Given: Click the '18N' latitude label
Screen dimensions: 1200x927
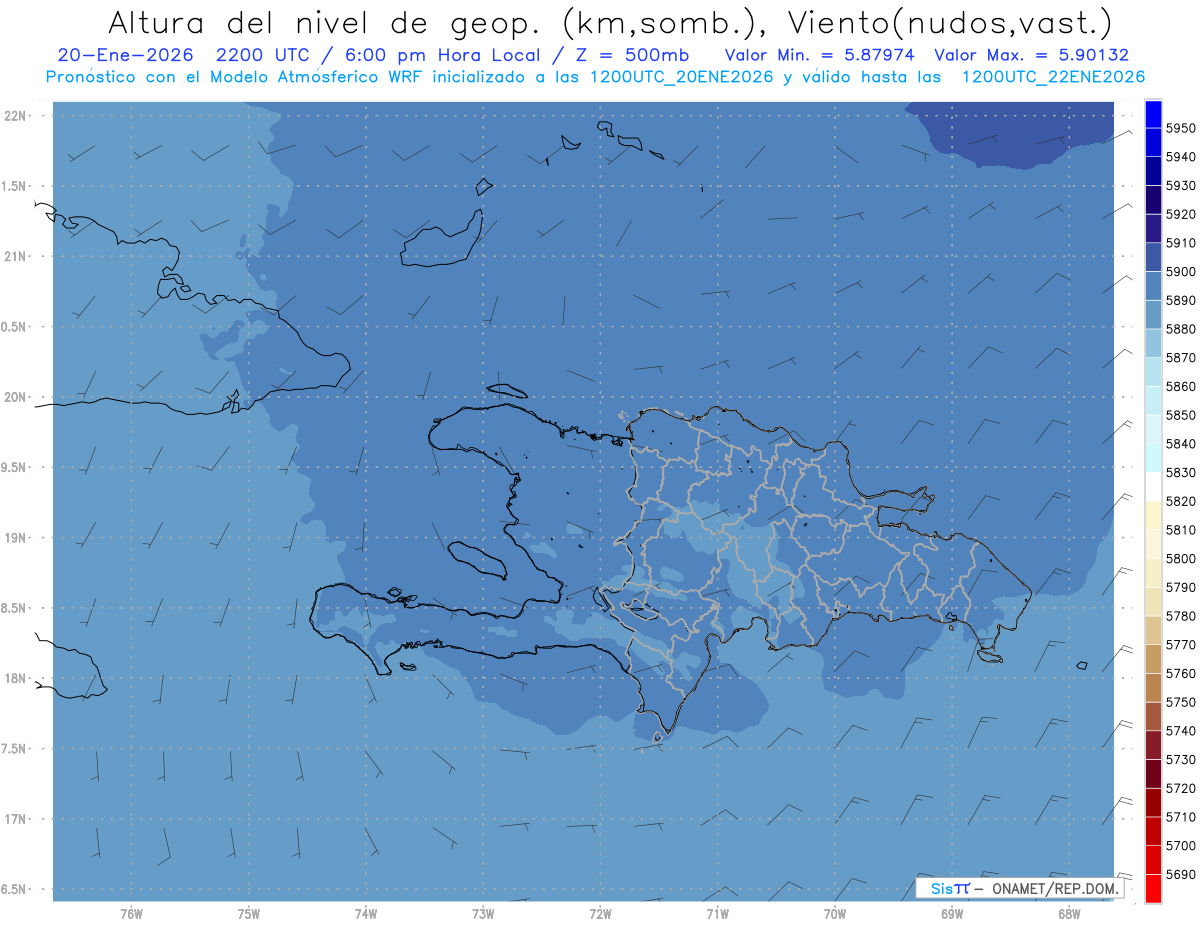Looking at the screenshot, I should 17,678.
